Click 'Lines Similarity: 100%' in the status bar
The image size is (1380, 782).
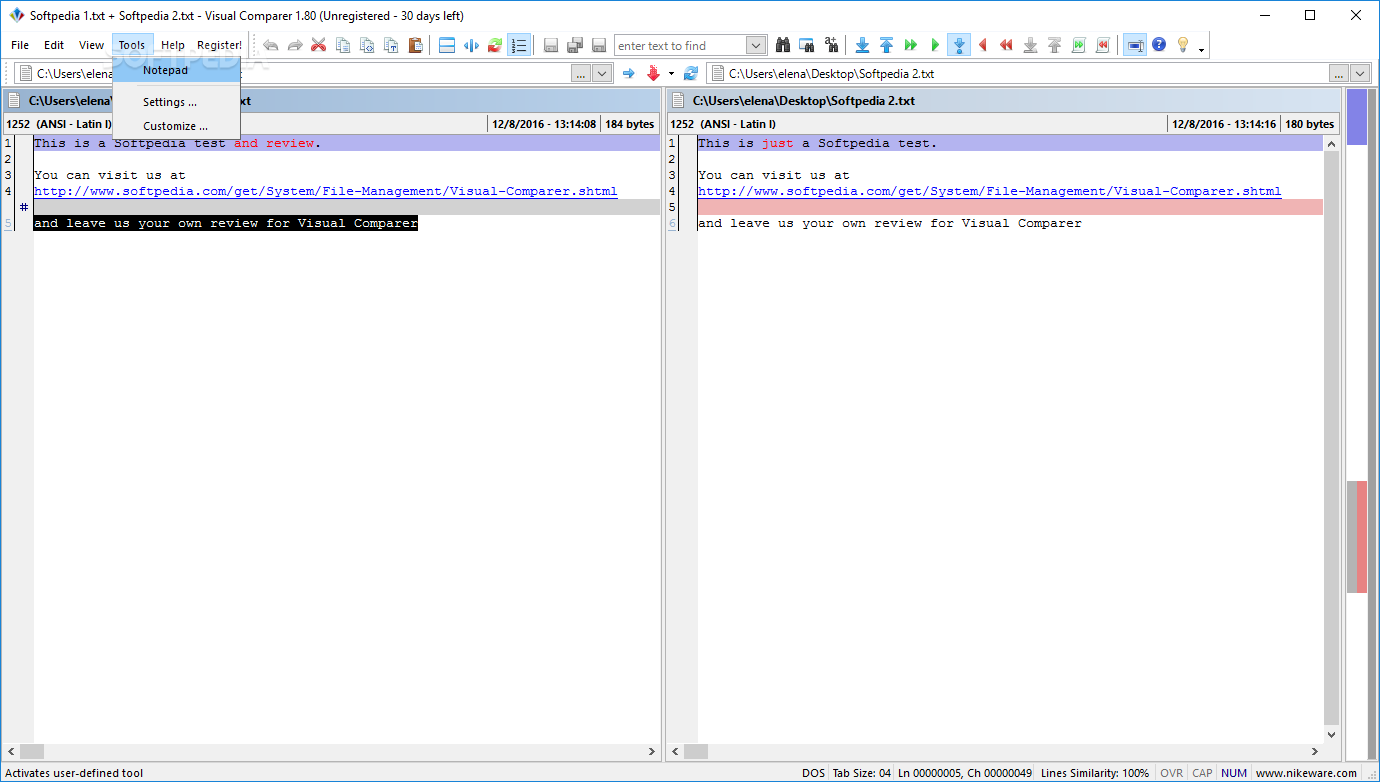[x=1095, y=773]
